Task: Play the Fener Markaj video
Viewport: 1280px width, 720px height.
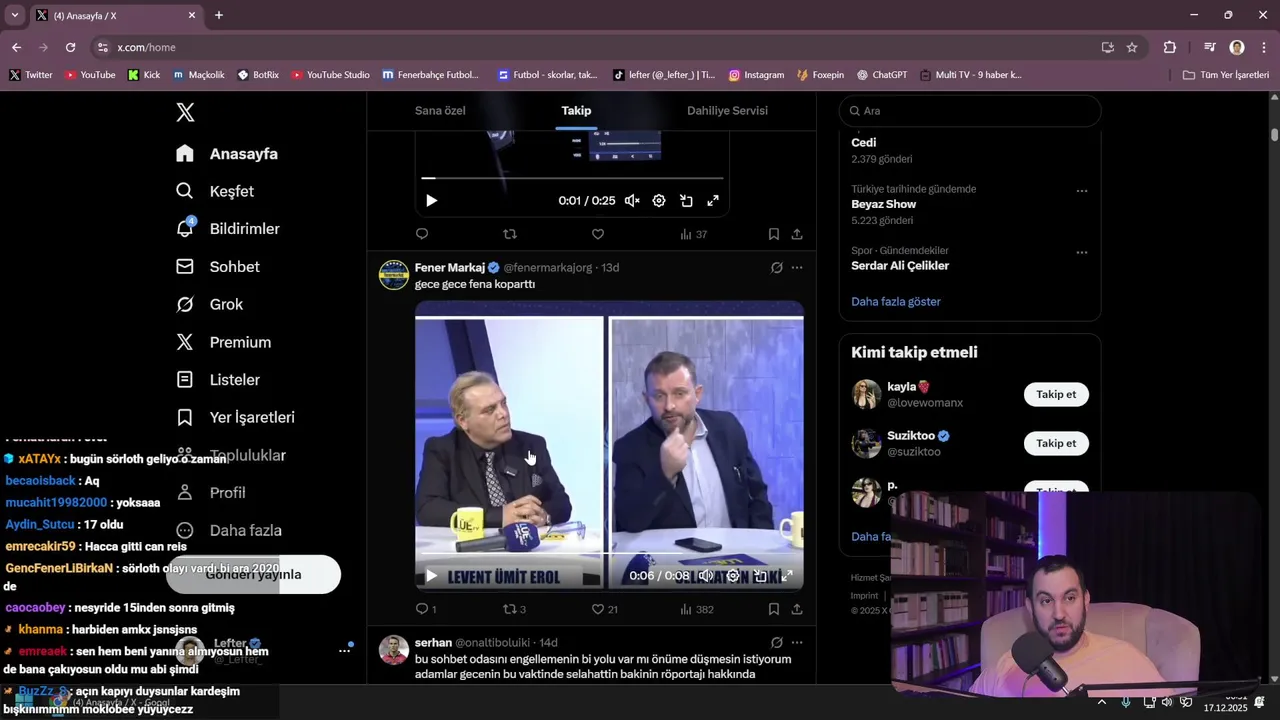Action: pyautogui.click(x=431, y=576)
